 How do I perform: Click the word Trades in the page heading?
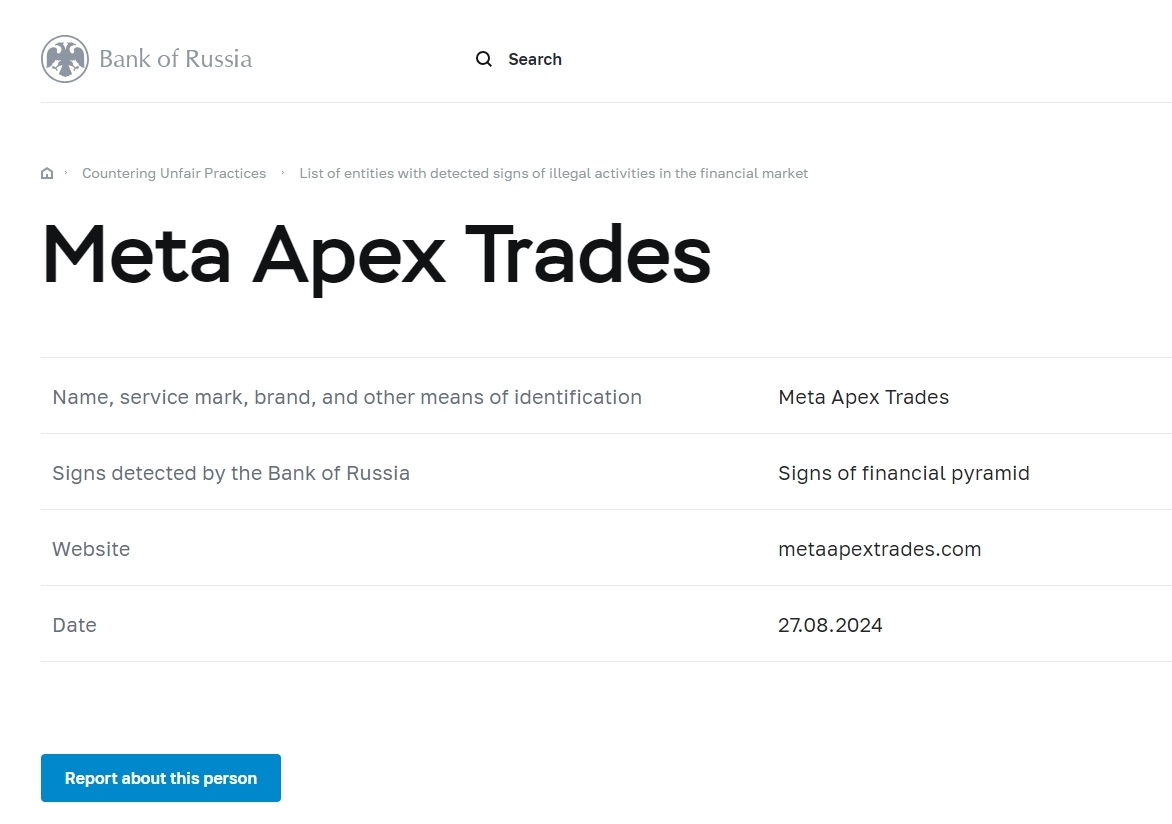(593, 254)
